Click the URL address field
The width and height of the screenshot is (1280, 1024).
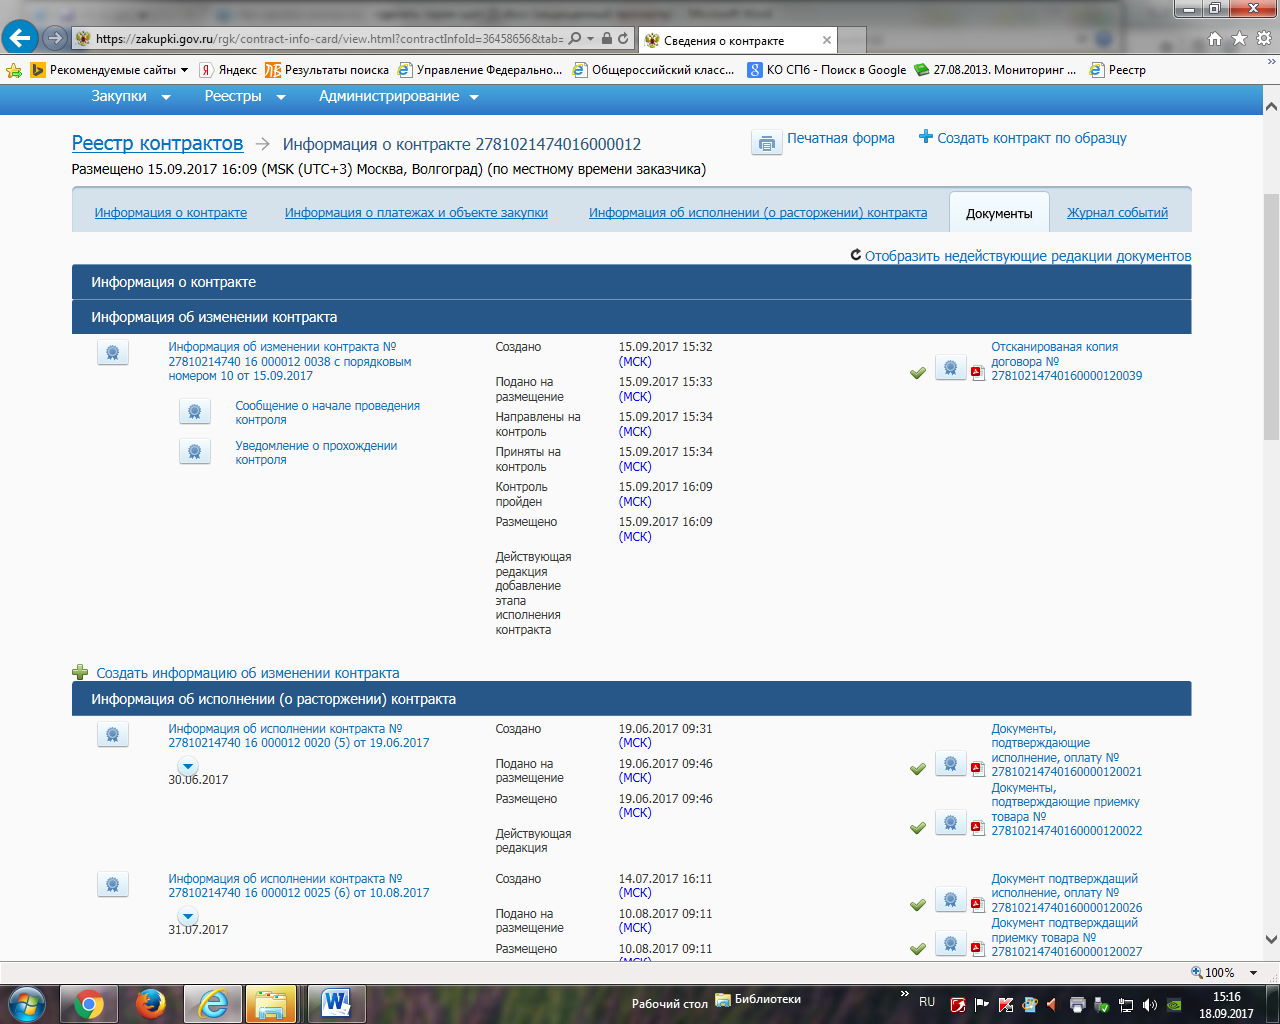330,39
